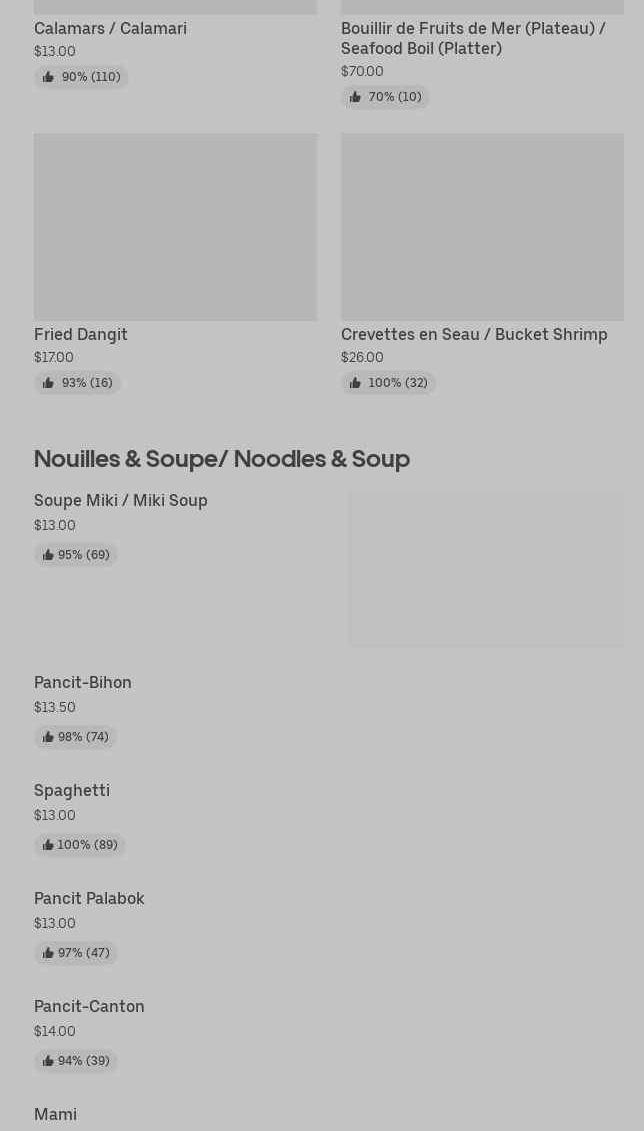This screenshot has height=1131, width=644.
Task: Click thumbs-up icon under Bucket Shrimp
Action: coord(355,383)
